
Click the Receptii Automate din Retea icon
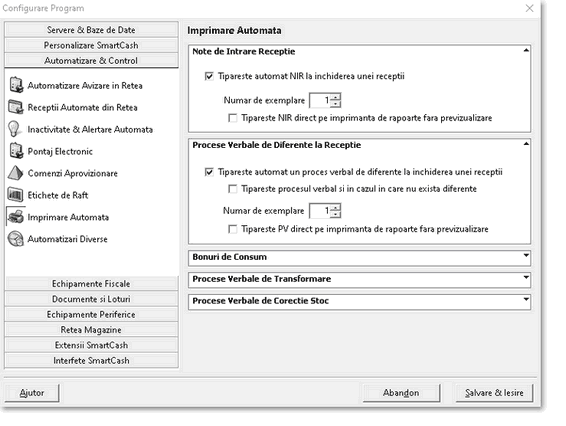coord(16,107)
